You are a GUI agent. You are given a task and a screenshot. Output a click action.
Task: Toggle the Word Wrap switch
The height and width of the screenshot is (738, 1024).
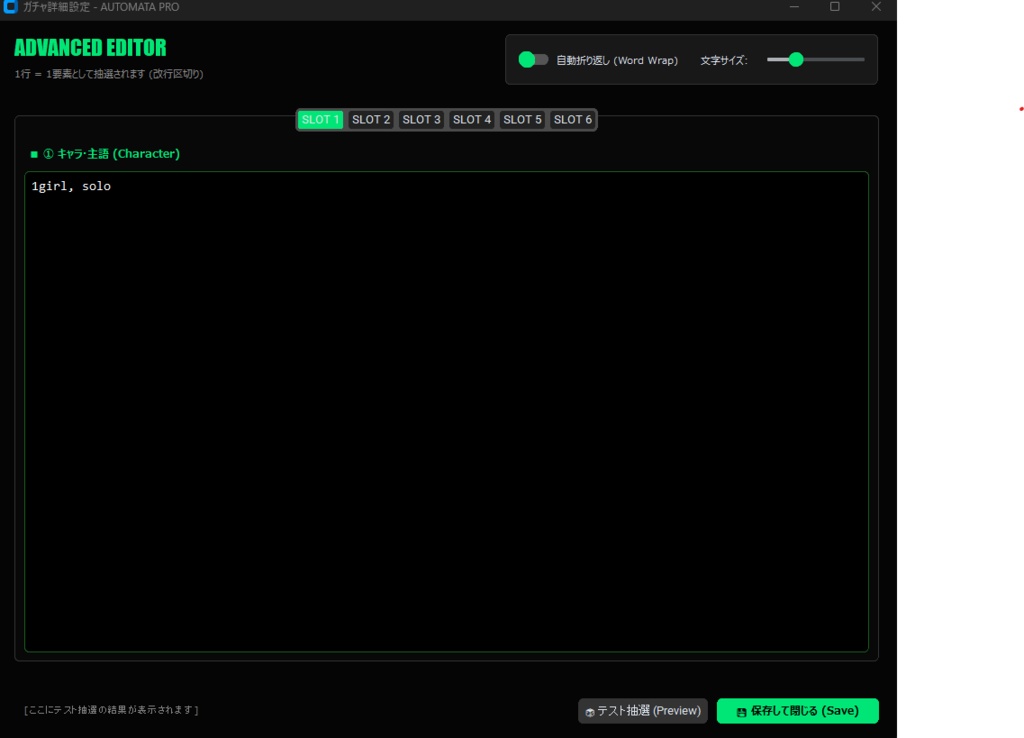pos(533,60)
